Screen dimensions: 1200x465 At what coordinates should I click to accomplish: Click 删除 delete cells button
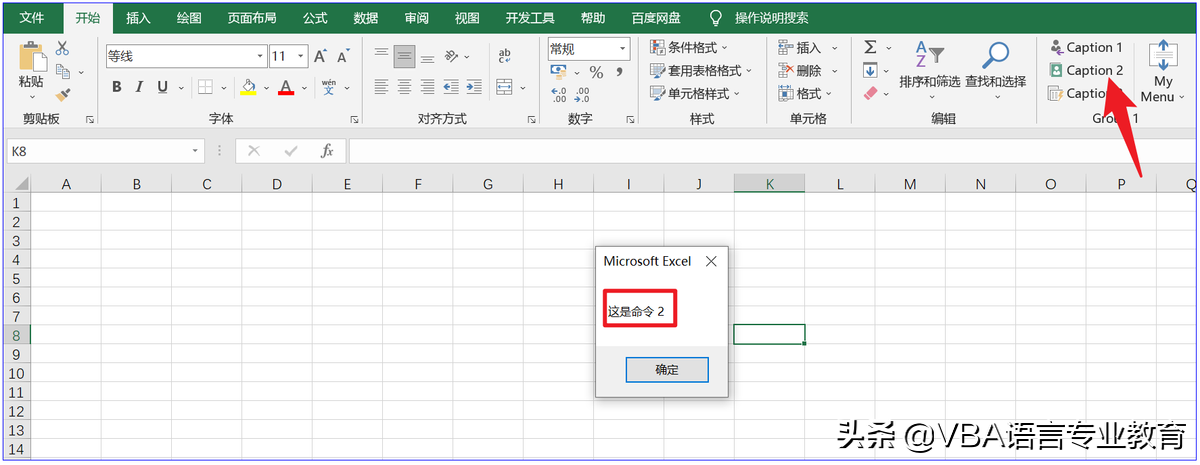[806, 70]
